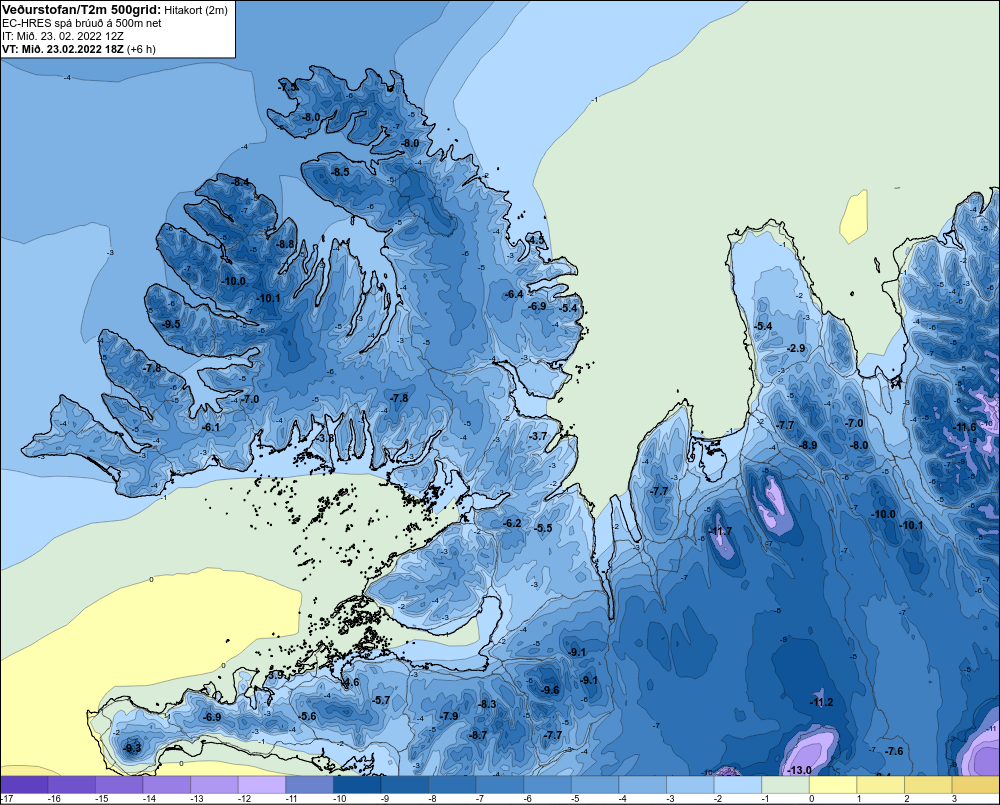Select the -8.5 temperature value
Screen dimensions: 1000x805
pyautogui.click(x=340, y=172)
